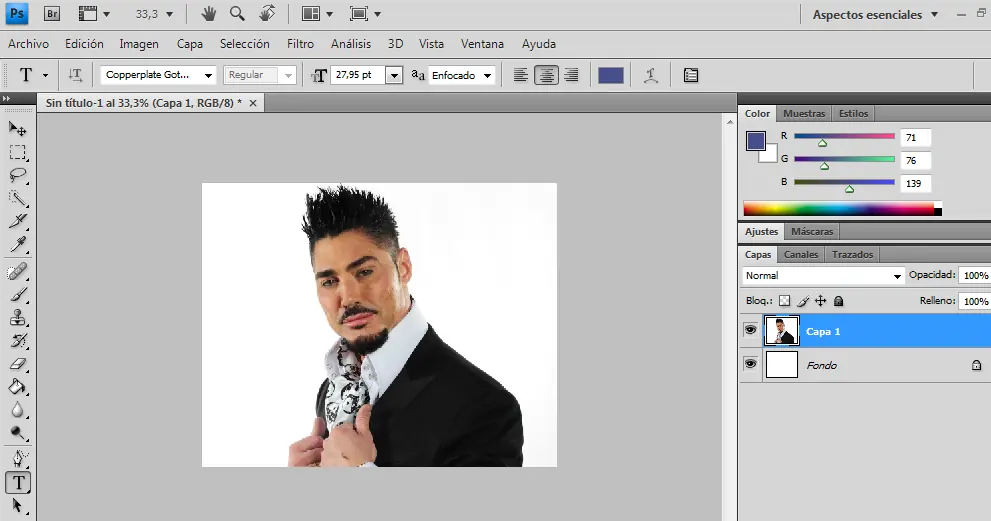
Task: Open the Filtro menu
Action: coord(300,44)
